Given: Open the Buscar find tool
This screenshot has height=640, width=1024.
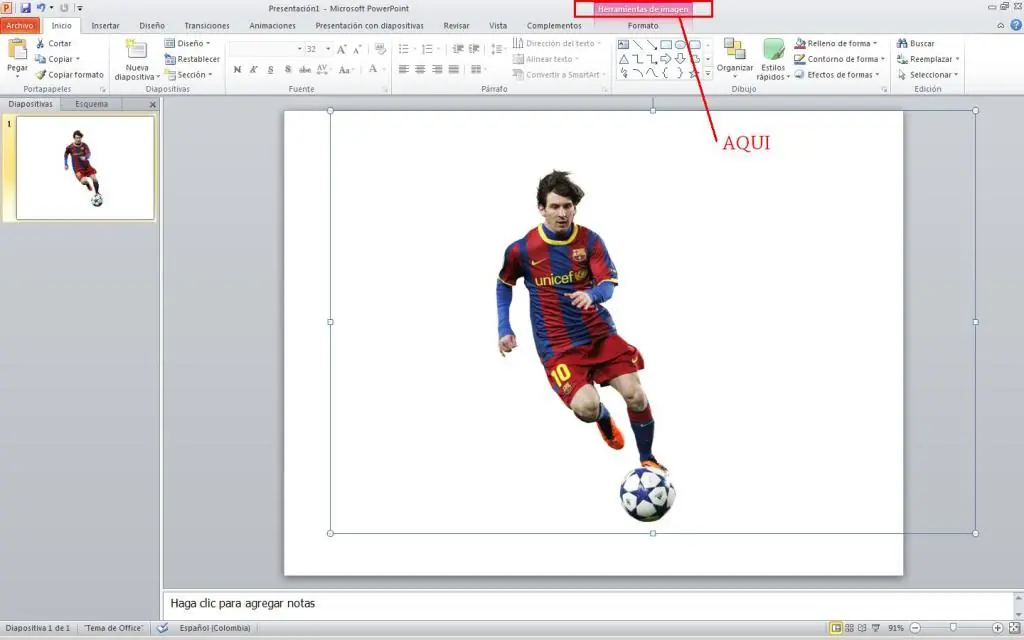Looking at the screenshot, I should (x=916, y=43).
